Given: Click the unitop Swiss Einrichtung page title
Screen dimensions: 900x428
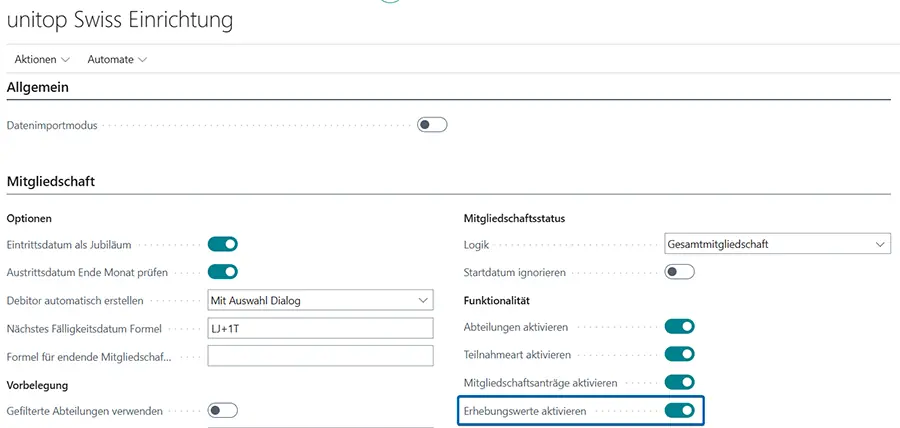Looking at the screenshot, I should (x=120, y=20).
